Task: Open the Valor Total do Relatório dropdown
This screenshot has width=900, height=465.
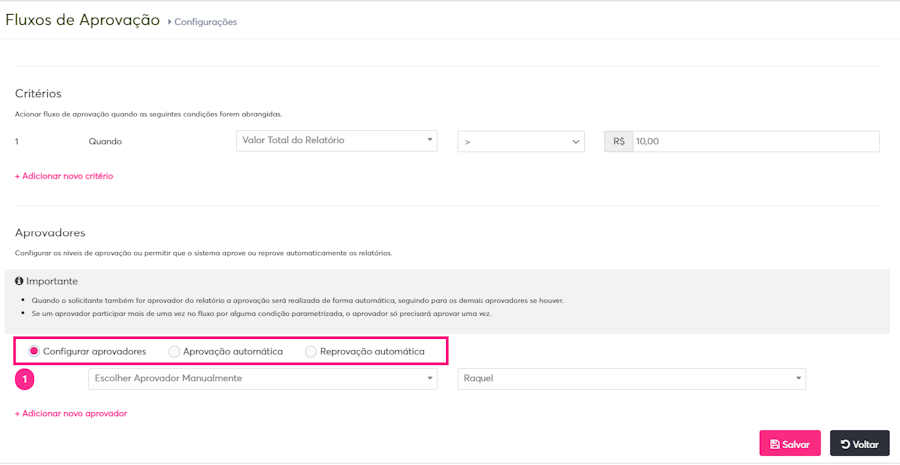Action: coord(337,141)
